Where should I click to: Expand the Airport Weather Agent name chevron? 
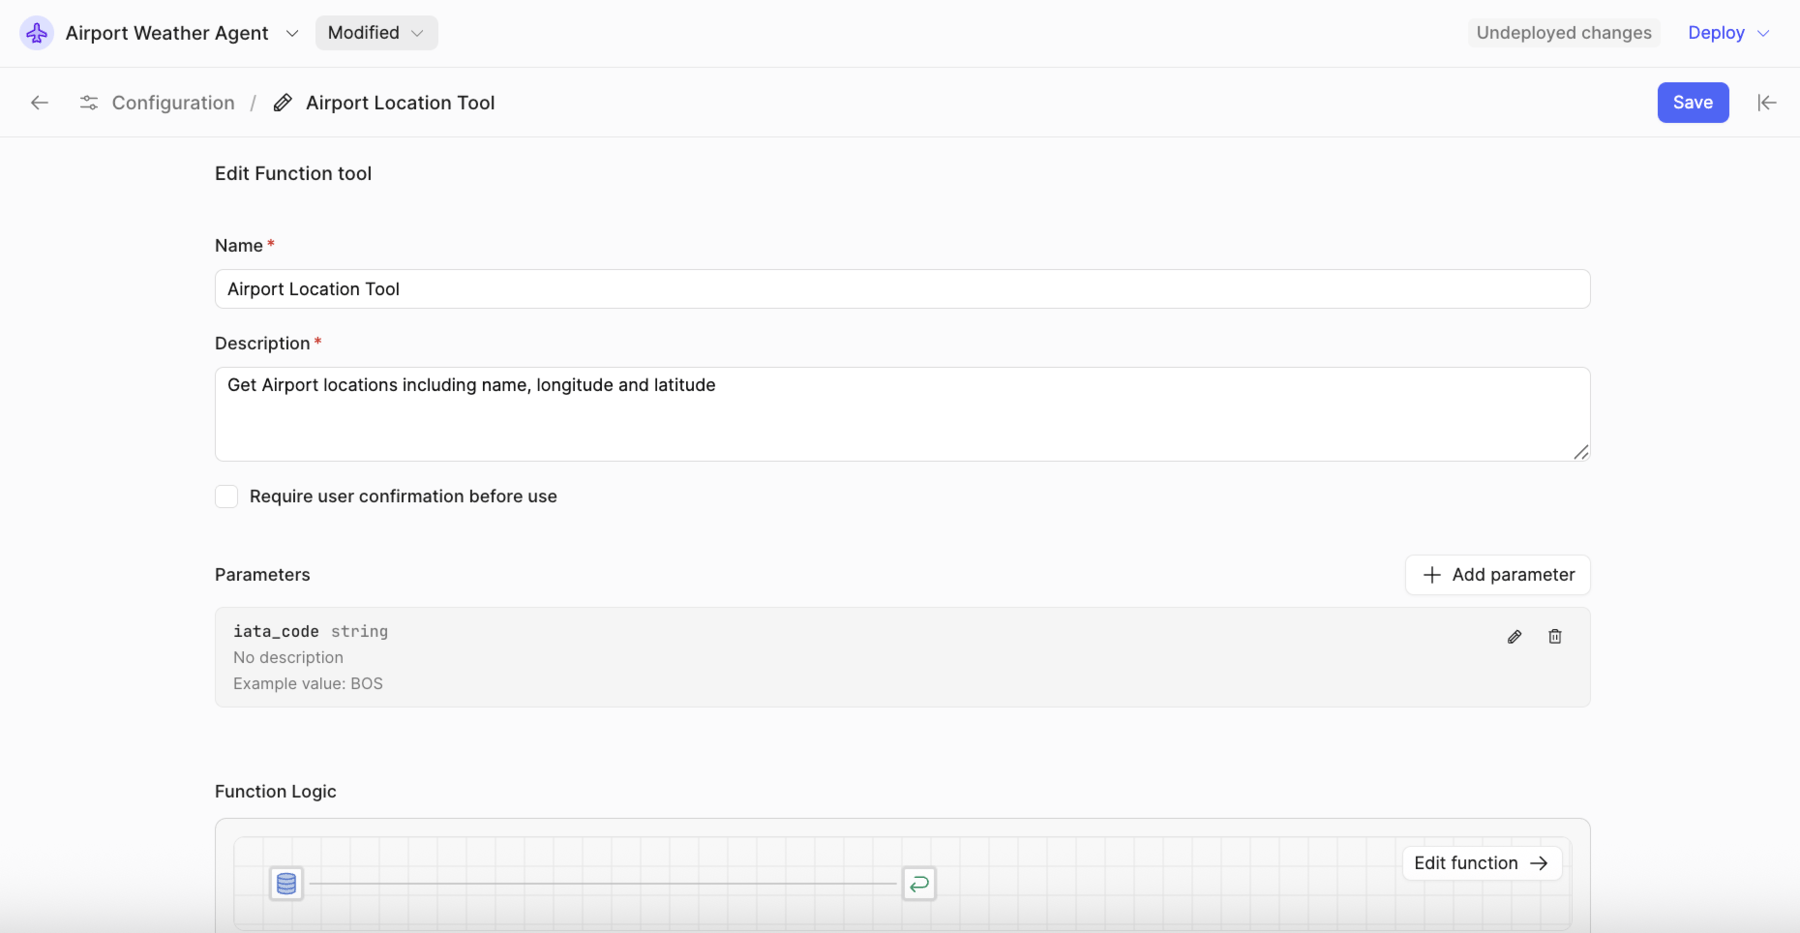click(291, 33)
